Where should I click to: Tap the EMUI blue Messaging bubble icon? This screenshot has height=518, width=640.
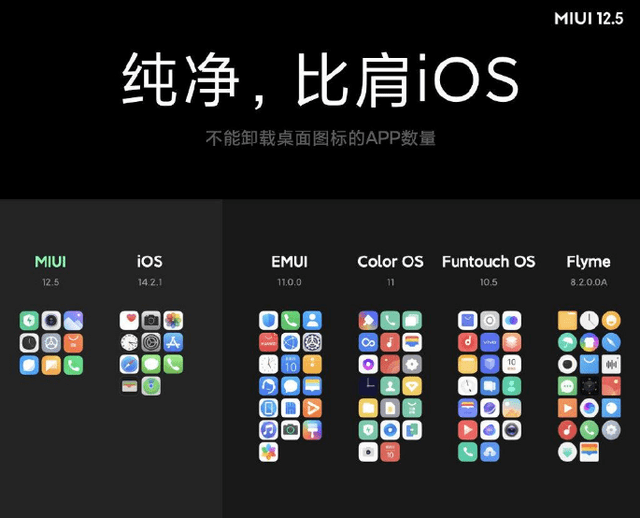coord(290,386)
